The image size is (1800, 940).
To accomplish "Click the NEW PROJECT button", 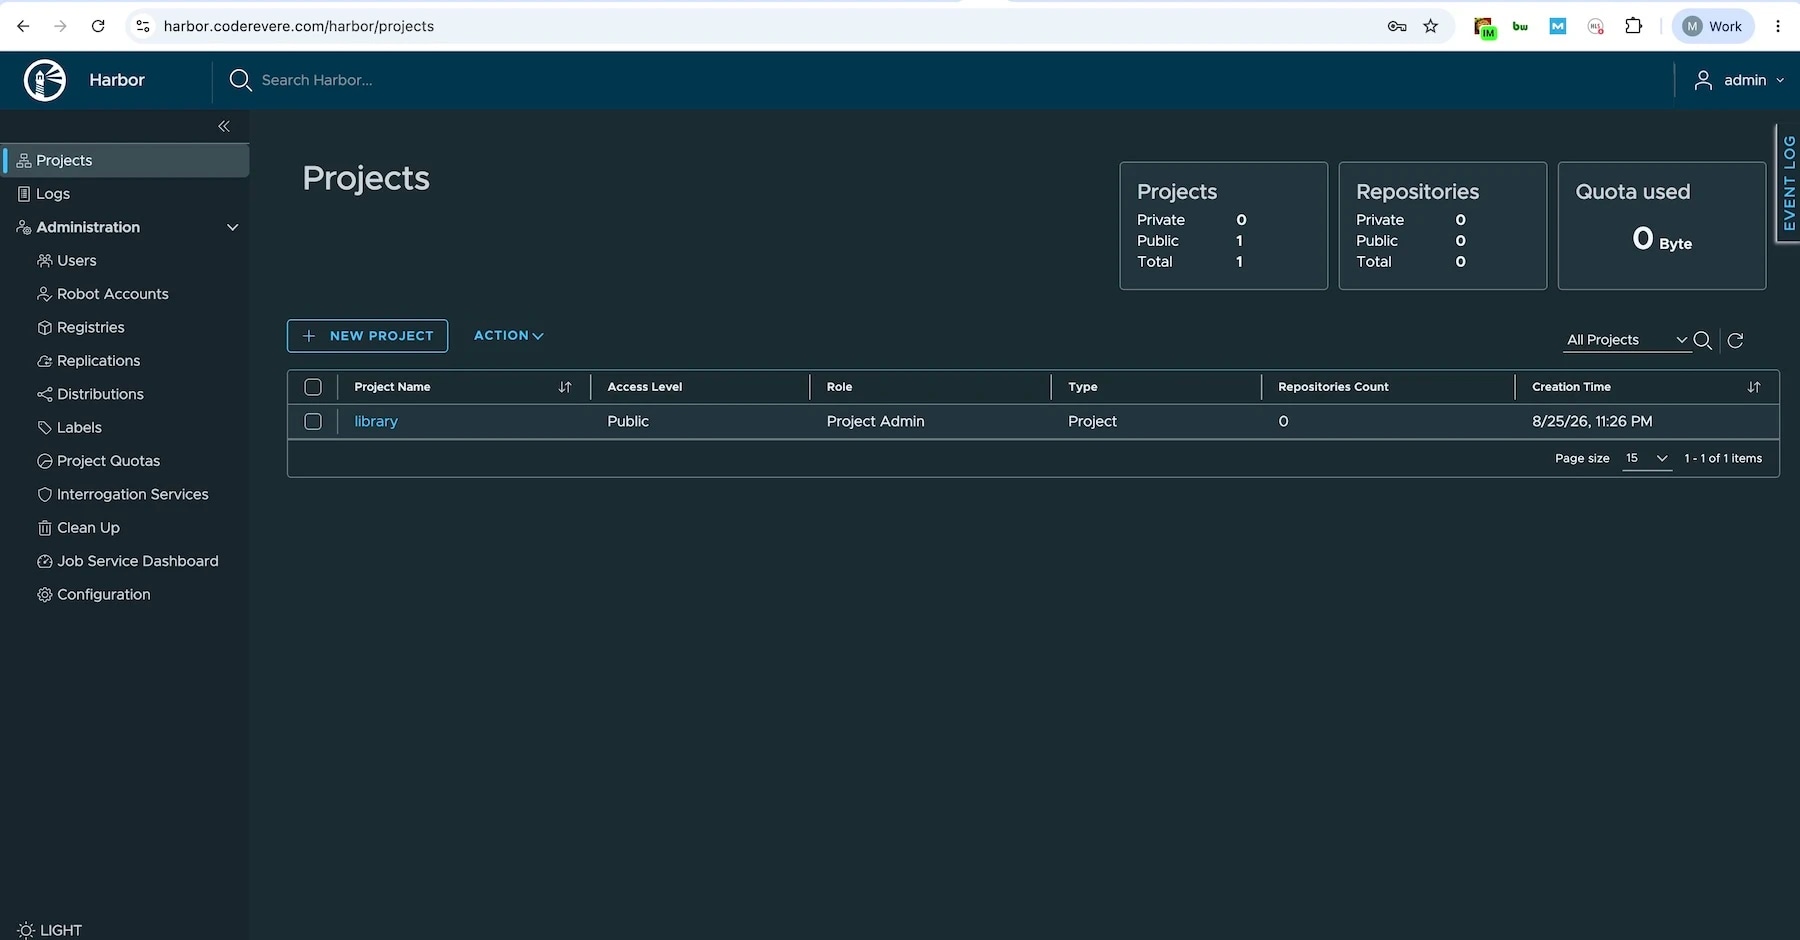I will (x=367, y=336).
